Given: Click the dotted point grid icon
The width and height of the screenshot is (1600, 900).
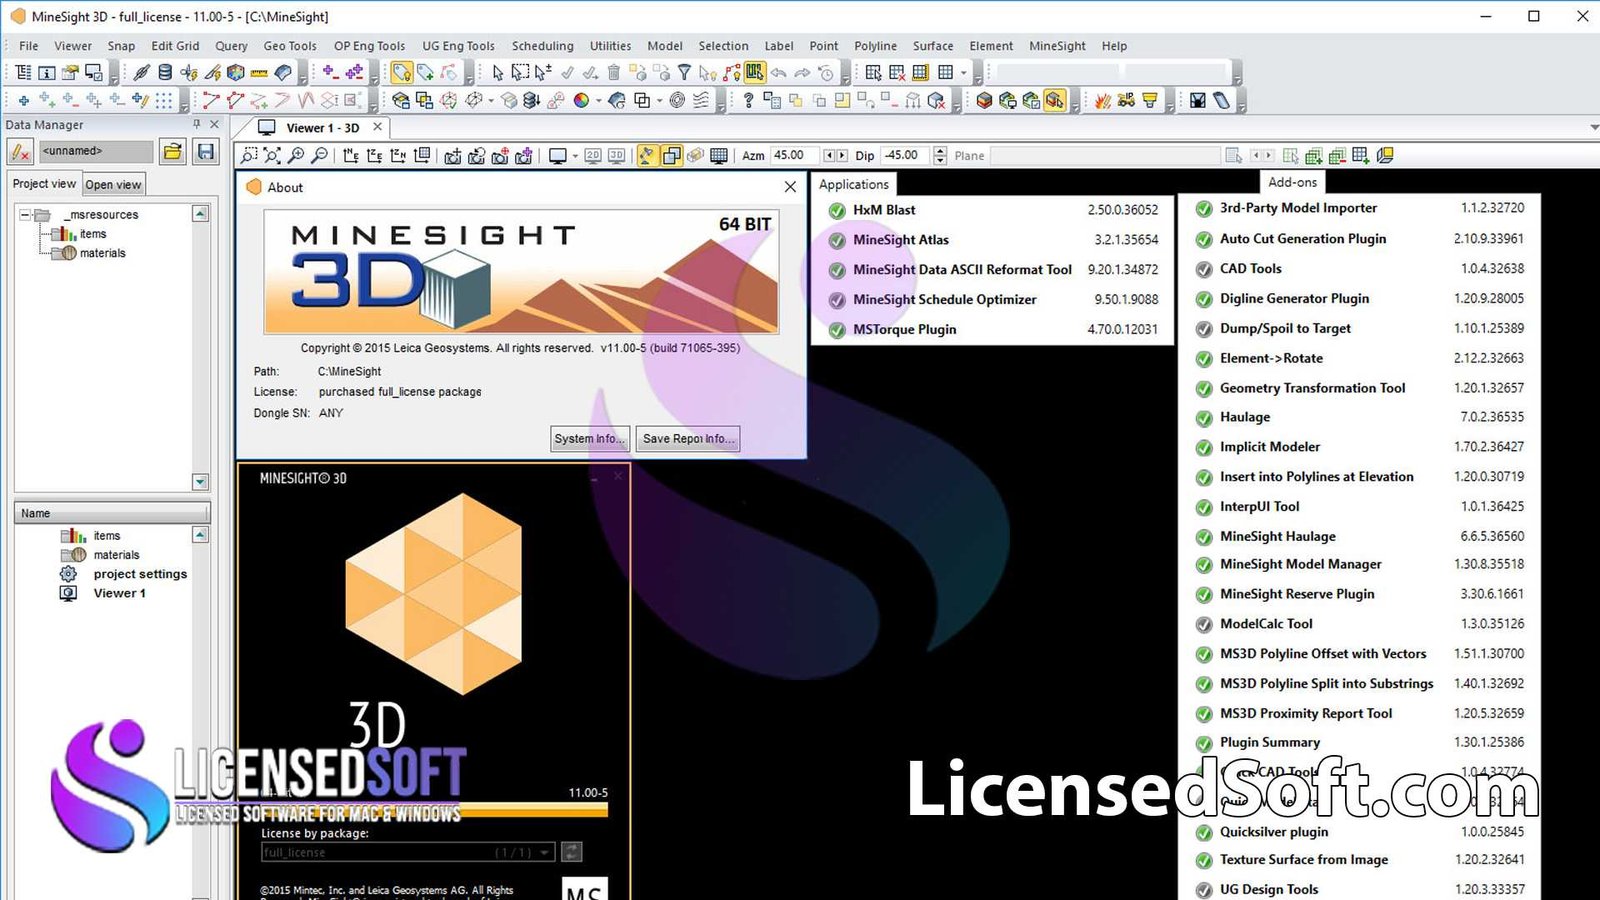Looking at the screenshot, I should (164, 100).
